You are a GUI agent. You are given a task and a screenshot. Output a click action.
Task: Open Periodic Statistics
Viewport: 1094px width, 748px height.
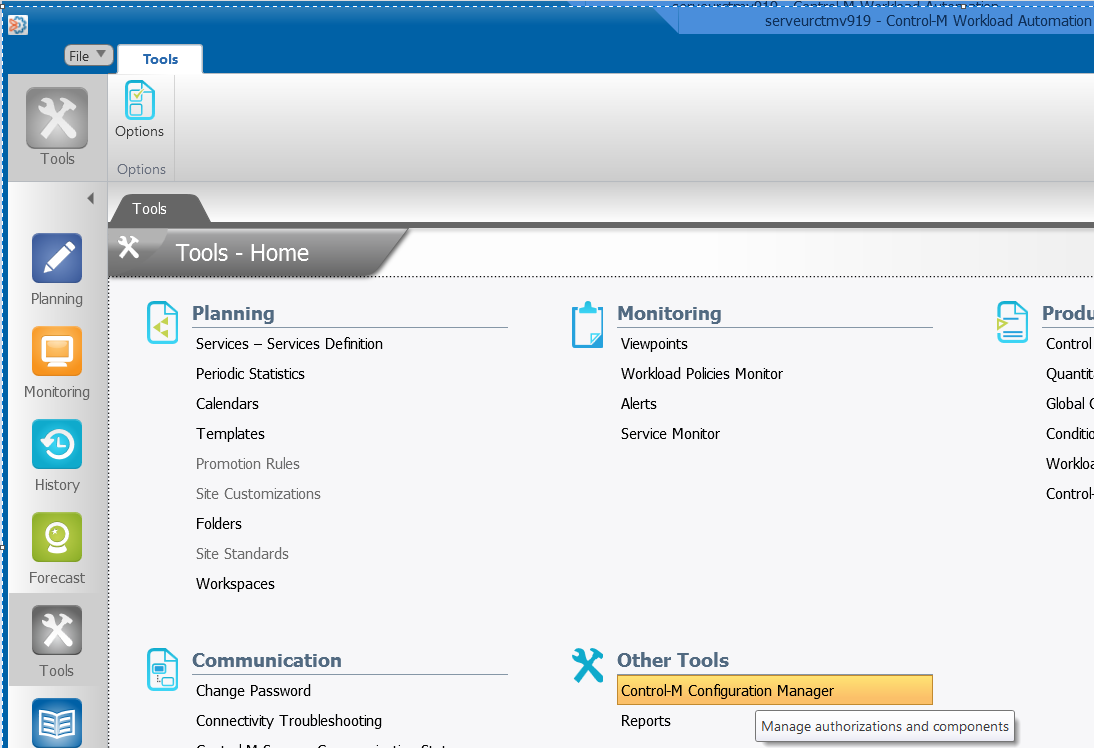(250, 374)
